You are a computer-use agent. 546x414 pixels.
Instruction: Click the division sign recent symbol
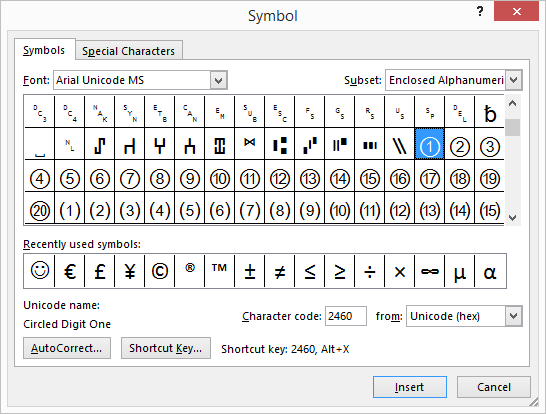370,271
